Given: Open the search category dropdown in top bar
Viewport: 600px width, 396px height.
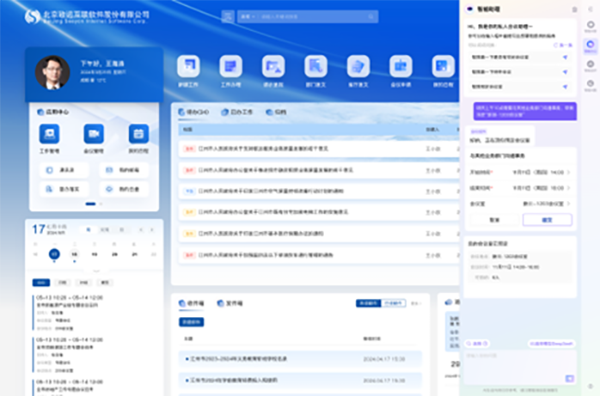Looking at the screenshot, I should [248, 16].
